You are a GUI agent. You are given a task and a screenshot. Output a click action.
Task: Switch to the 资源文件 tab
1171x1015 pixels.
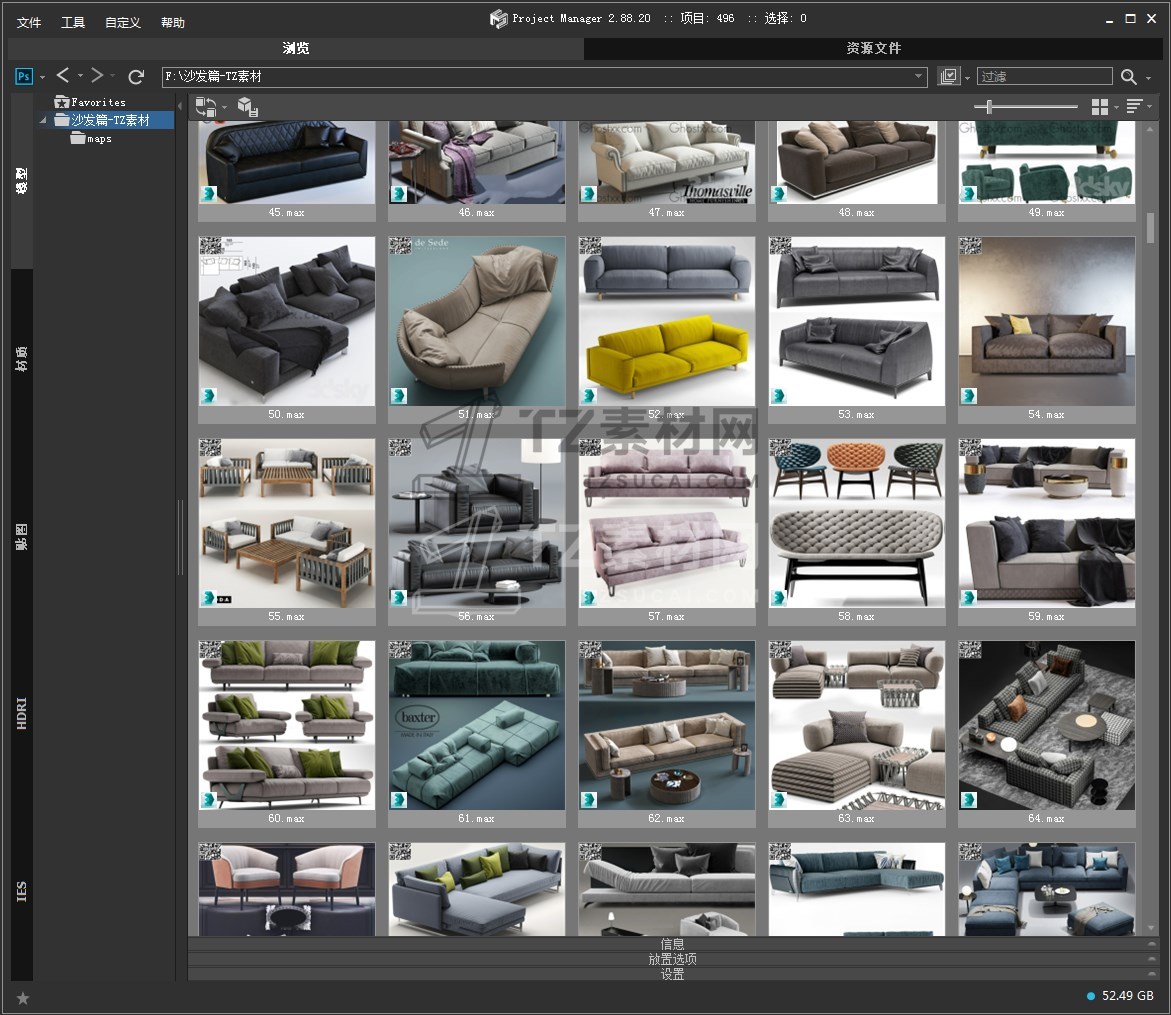click(873, 48)
